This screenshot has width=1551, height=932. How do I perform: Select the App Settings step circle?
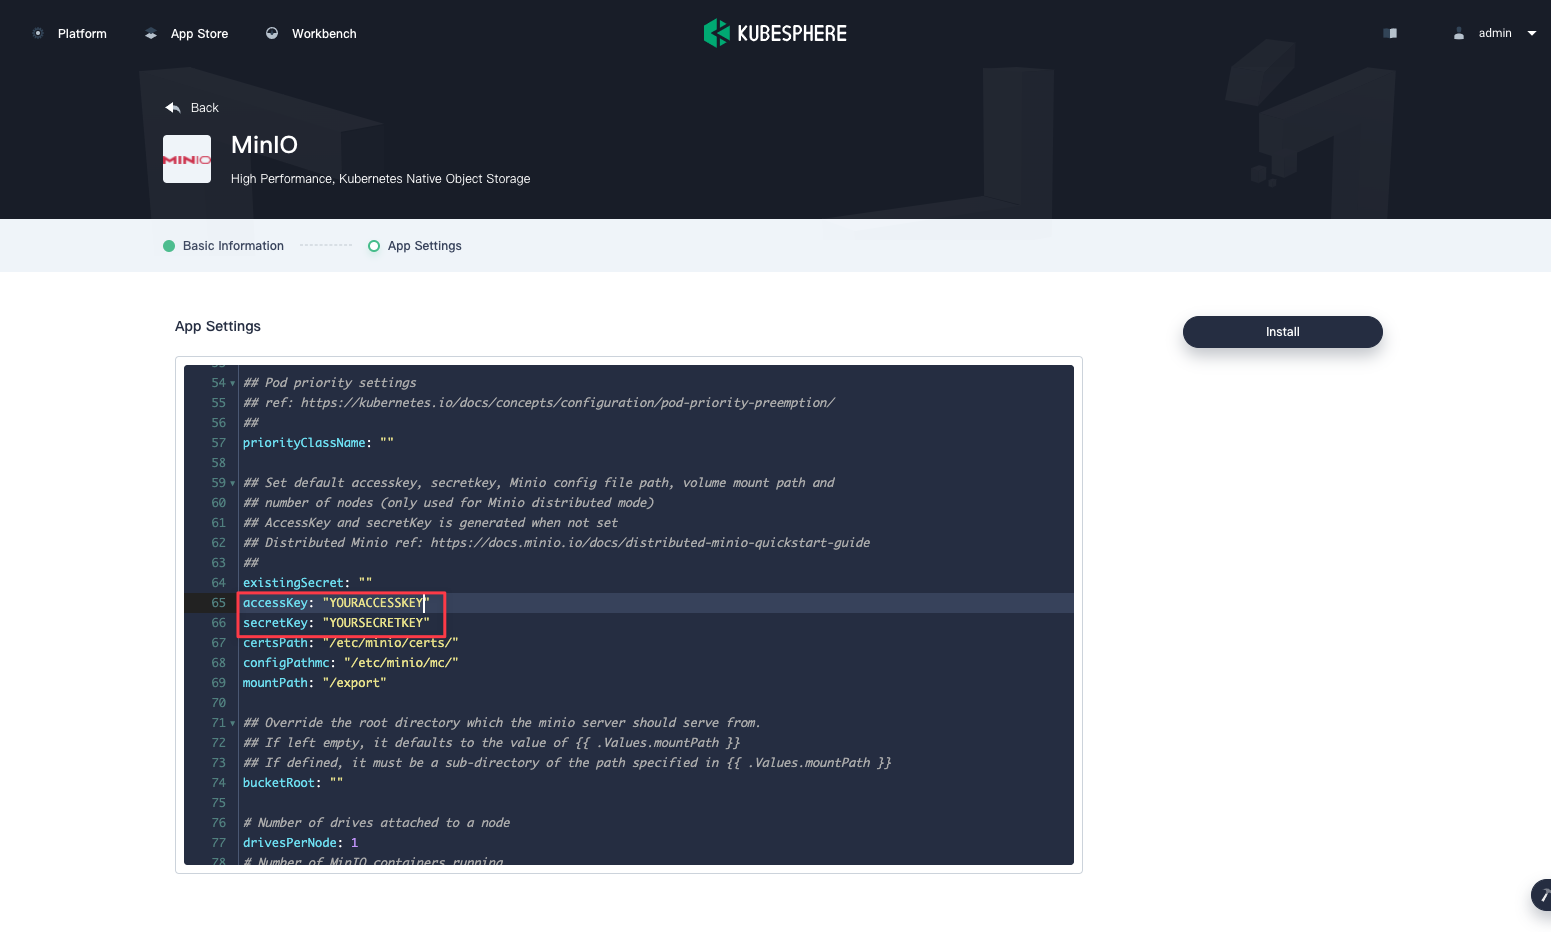373,245
